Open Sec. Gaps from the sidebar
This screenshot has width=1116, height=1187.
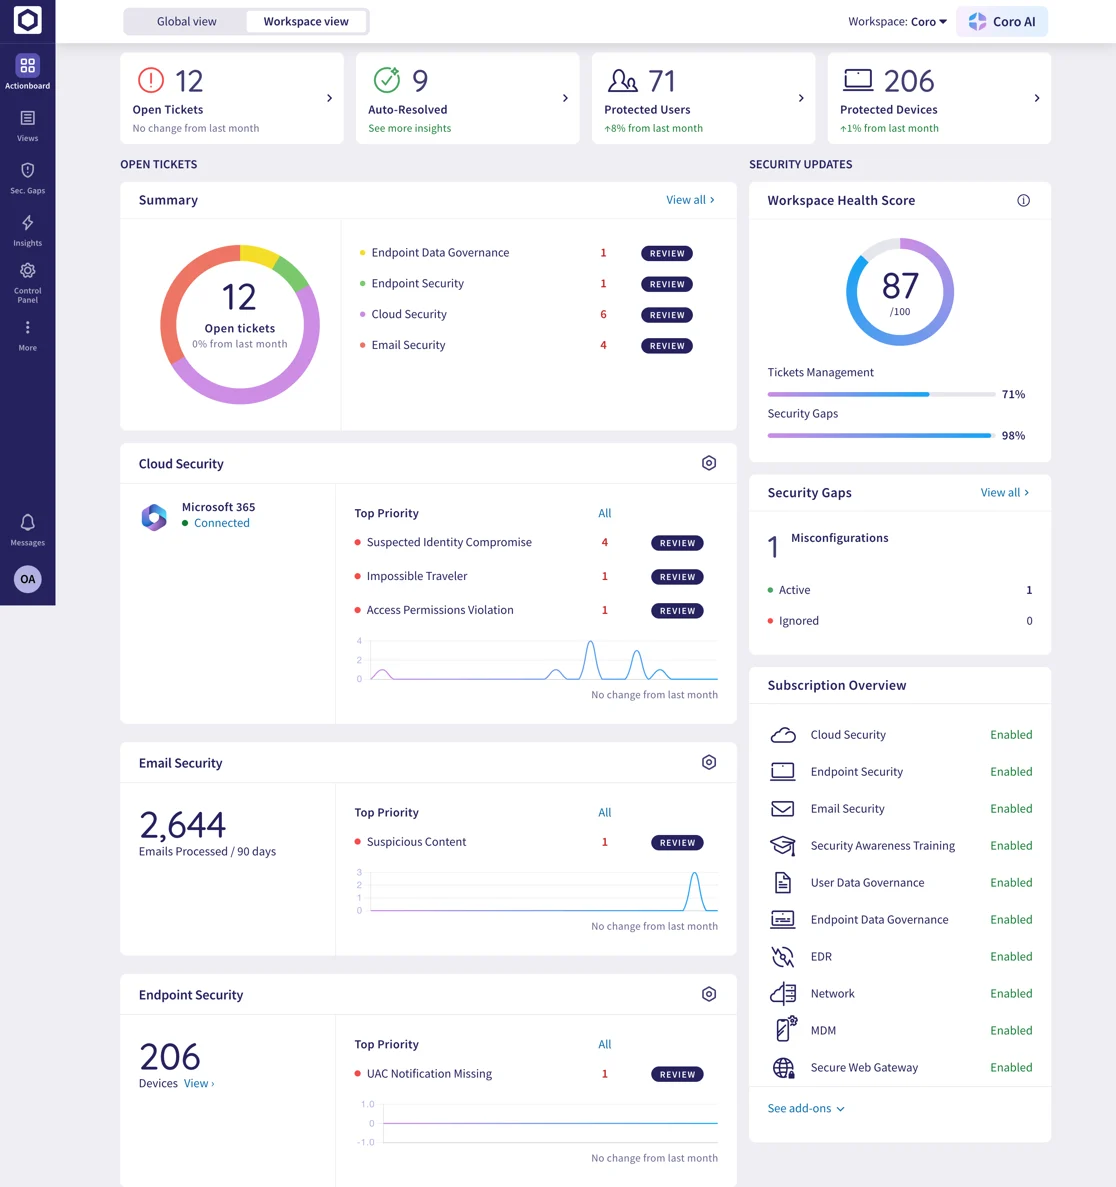pyautogui.click(x=27, y=176)
